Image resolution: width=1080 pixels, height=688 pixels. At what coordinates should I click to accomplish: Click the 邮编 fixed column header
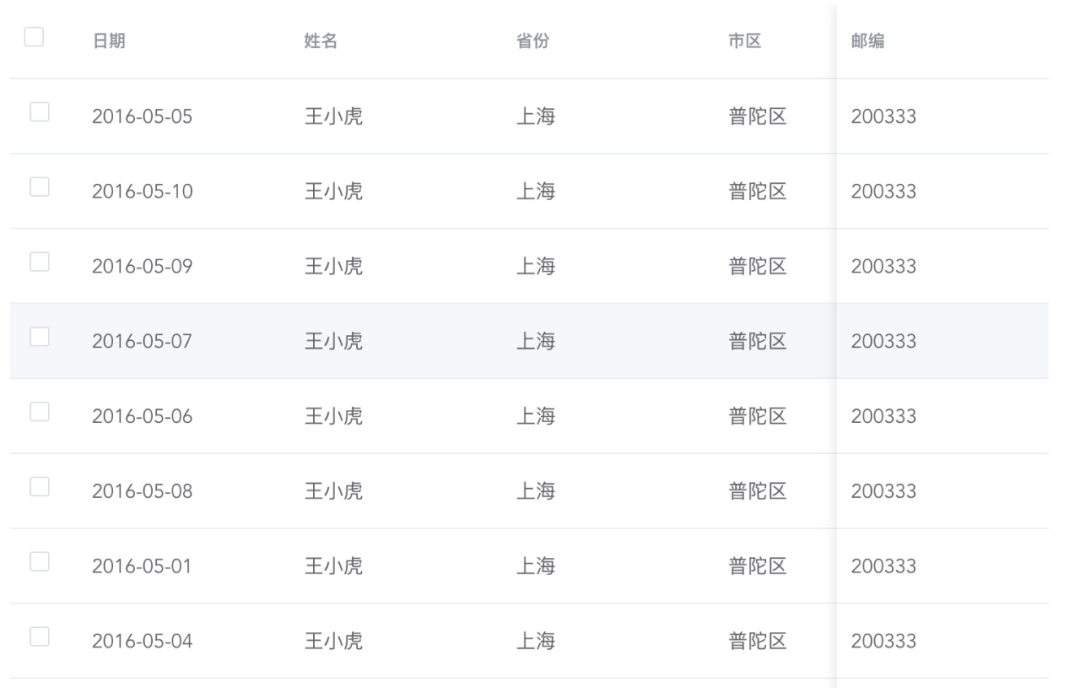pyautogui.click(x=867, y=41)
